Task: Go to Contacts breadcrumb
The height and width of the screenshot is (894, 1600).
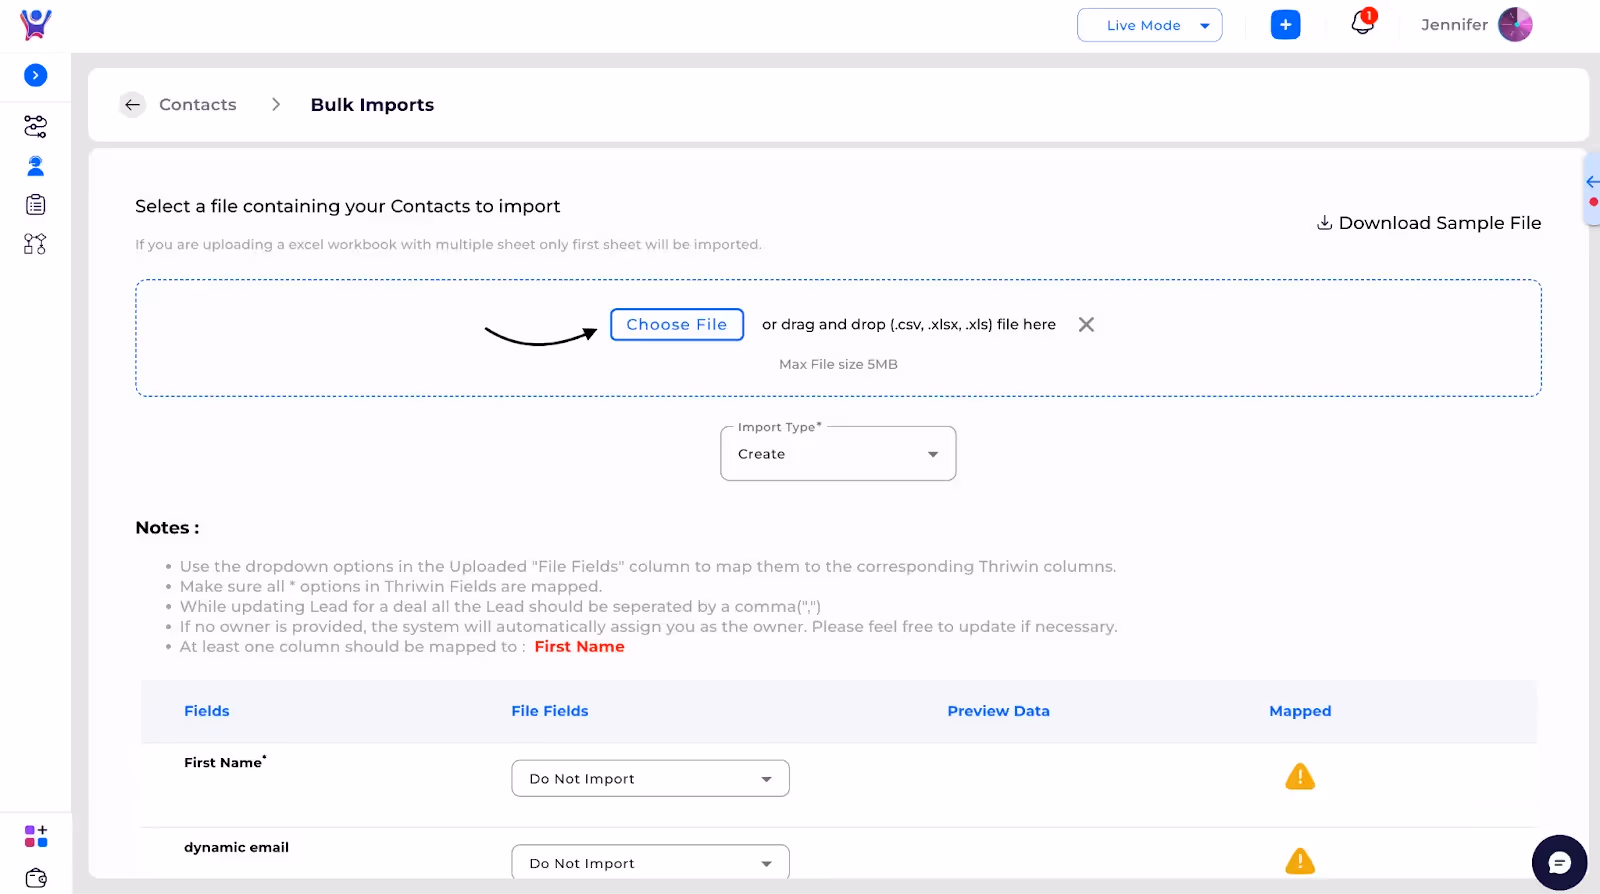Action: (x=198, y=105)
